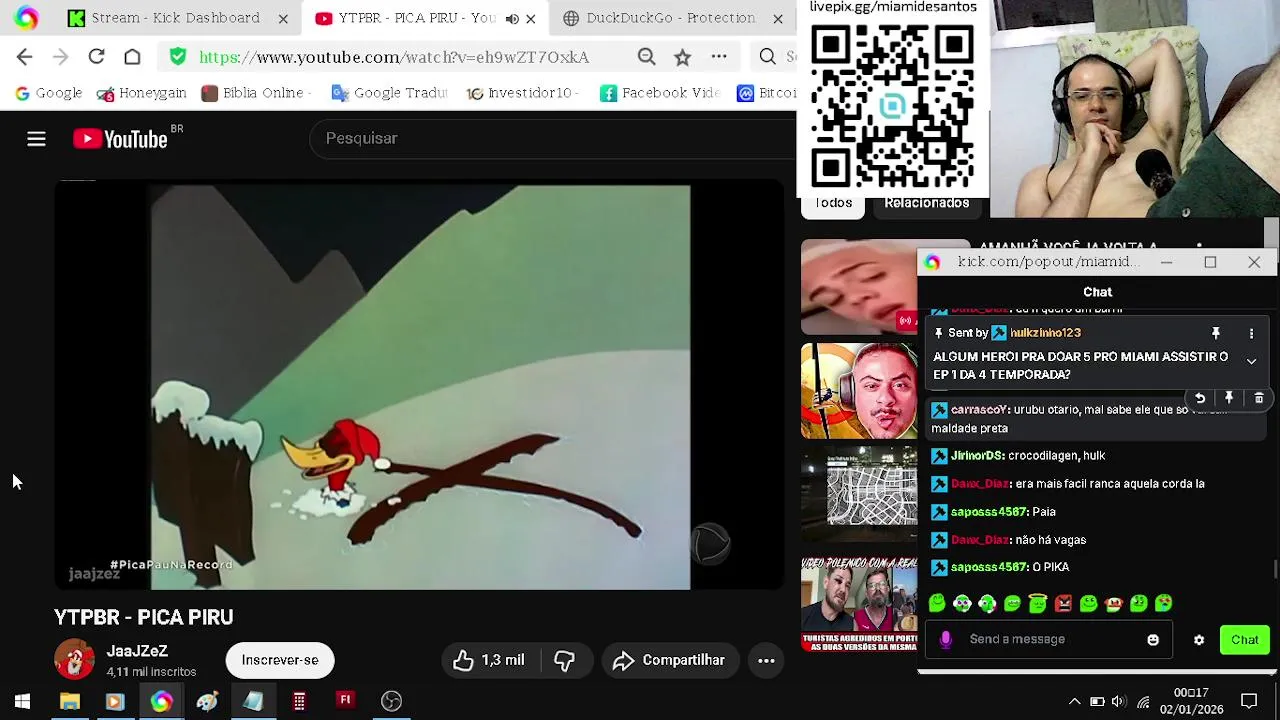Go to the YouTube home logo
The width and height of the screenshot is (1280, 720).
[120, 139]
